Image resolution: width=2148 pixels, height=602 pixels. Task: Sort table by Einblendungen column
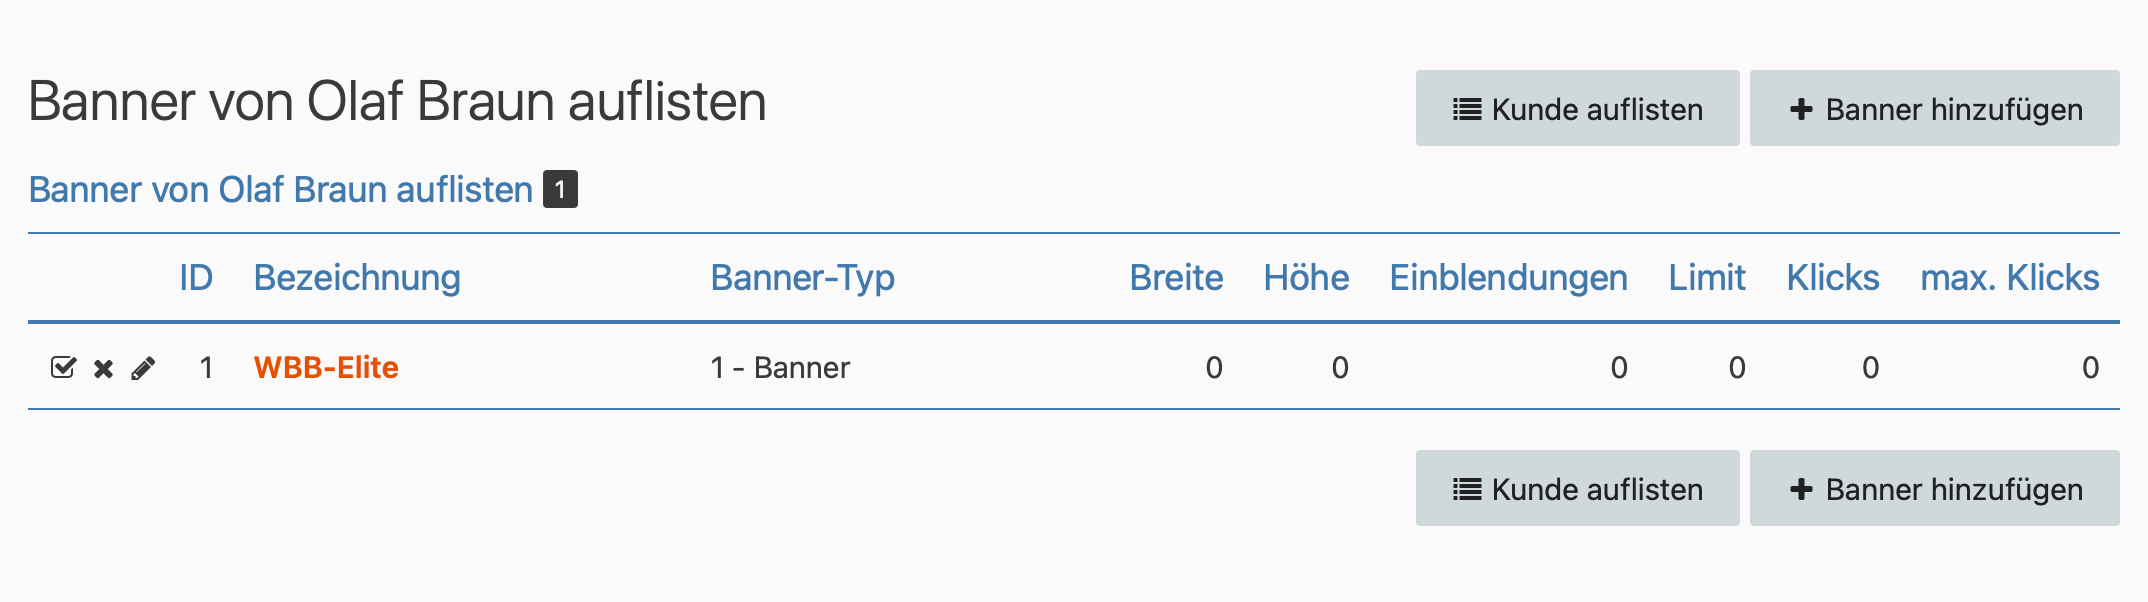pos(1508,278)
